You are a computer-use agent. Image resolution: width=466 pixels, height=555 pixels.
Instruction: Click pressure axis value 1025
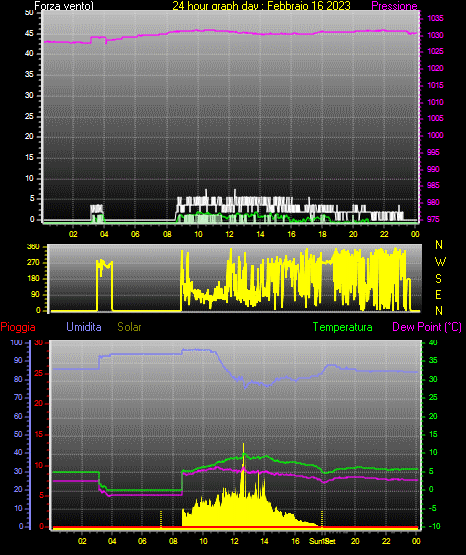point(435,51)
